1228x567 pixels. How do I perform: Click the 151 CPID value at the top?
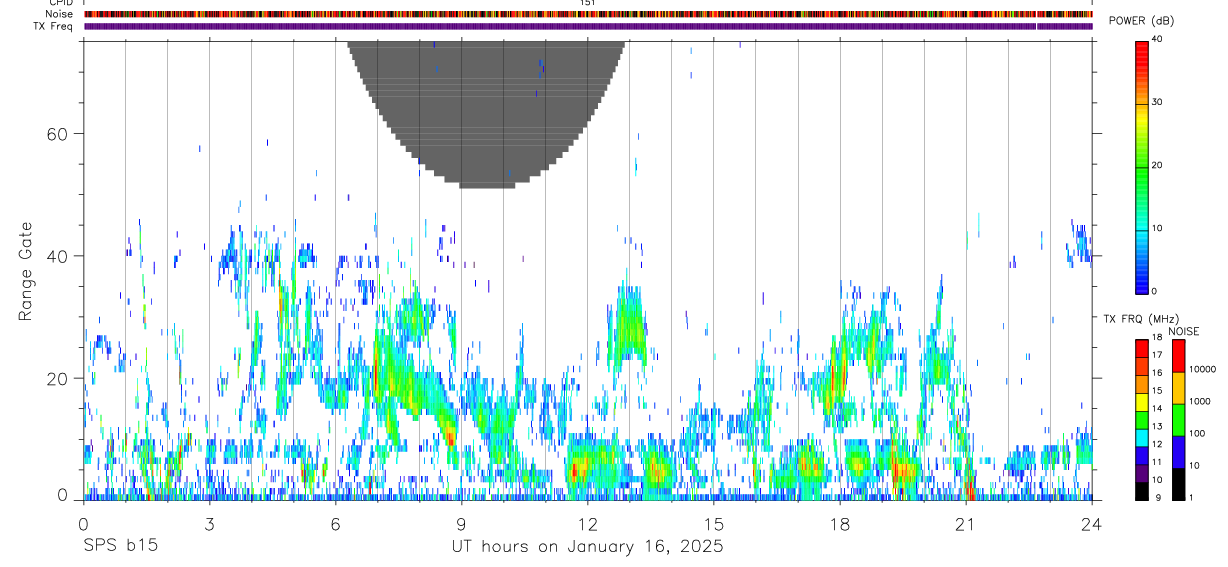coord(588,3)
